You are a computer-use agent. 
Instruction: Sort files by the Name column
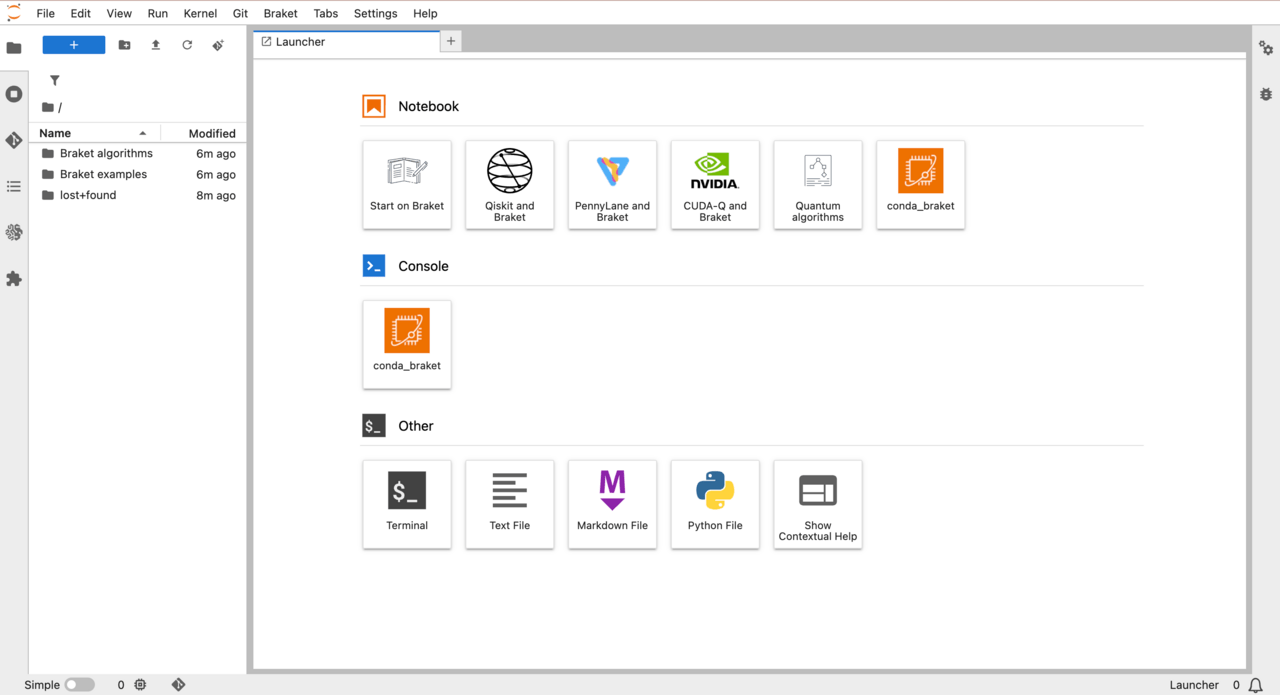click(56, 133)
